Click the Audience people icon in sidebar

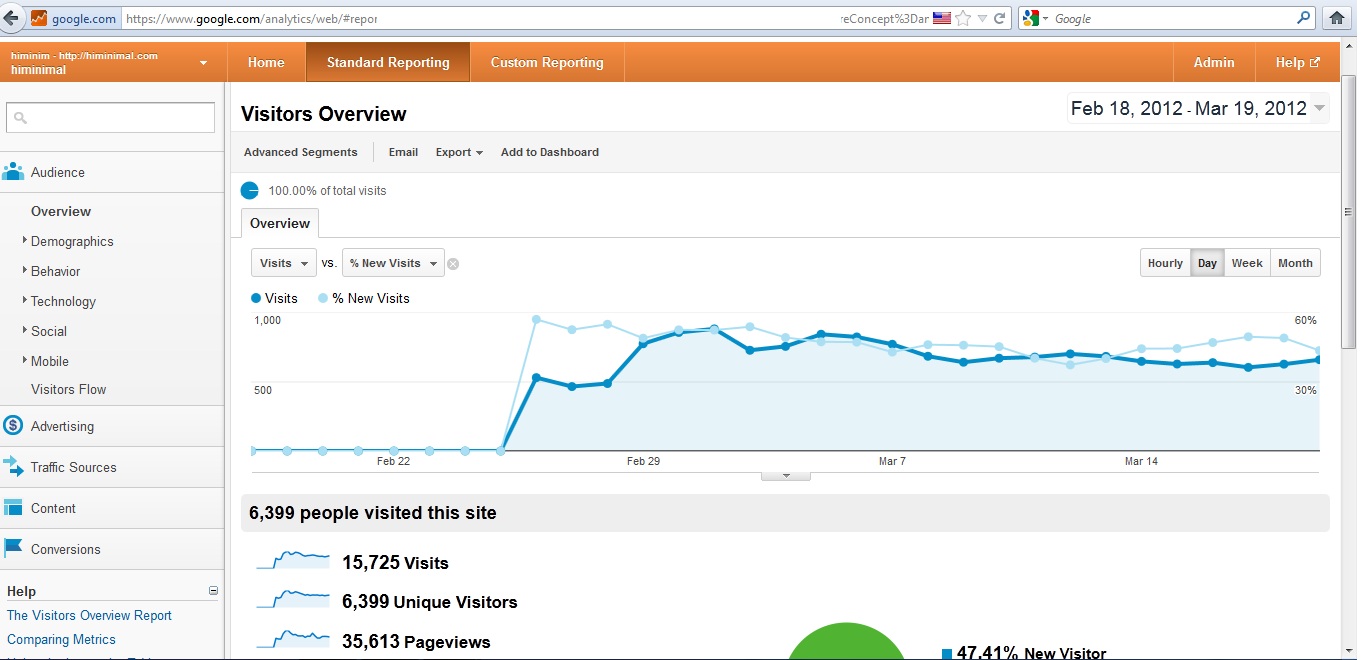click(x=13, y=172)
